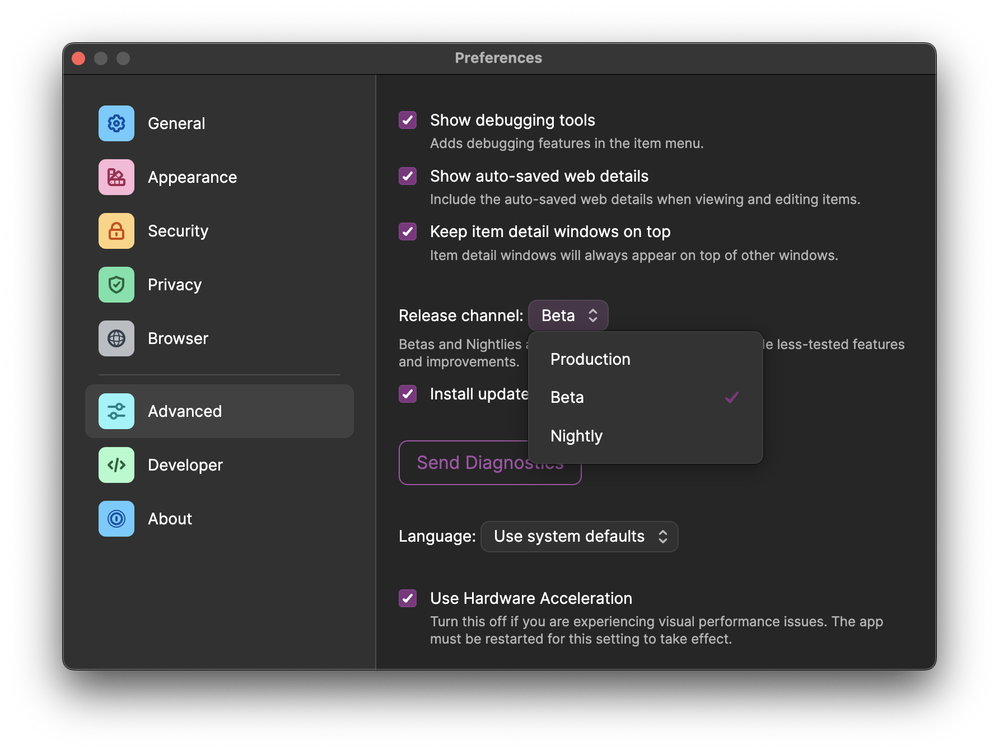The width and height of the screenshot is (999, 753).
Task: Select the Developer section label
Action: click(185, 465)
